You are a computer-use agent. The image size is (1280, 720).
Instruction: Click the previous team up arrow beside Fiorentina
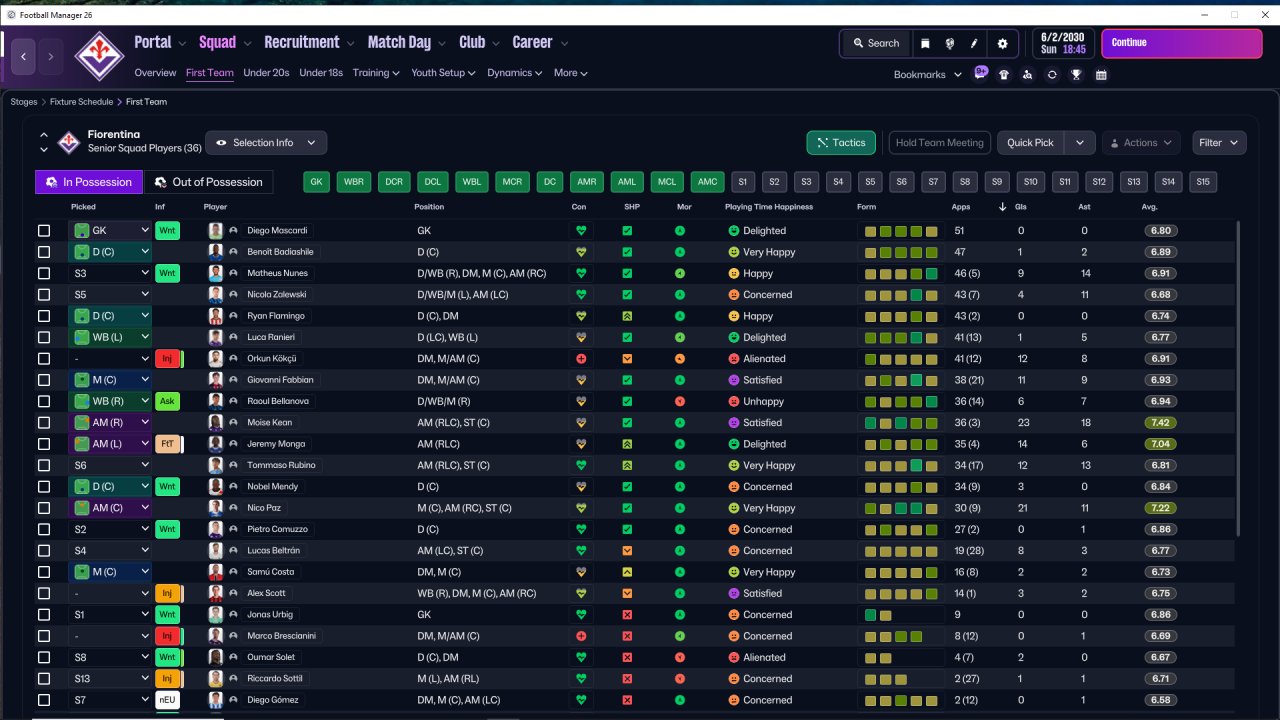coord(44,135)
